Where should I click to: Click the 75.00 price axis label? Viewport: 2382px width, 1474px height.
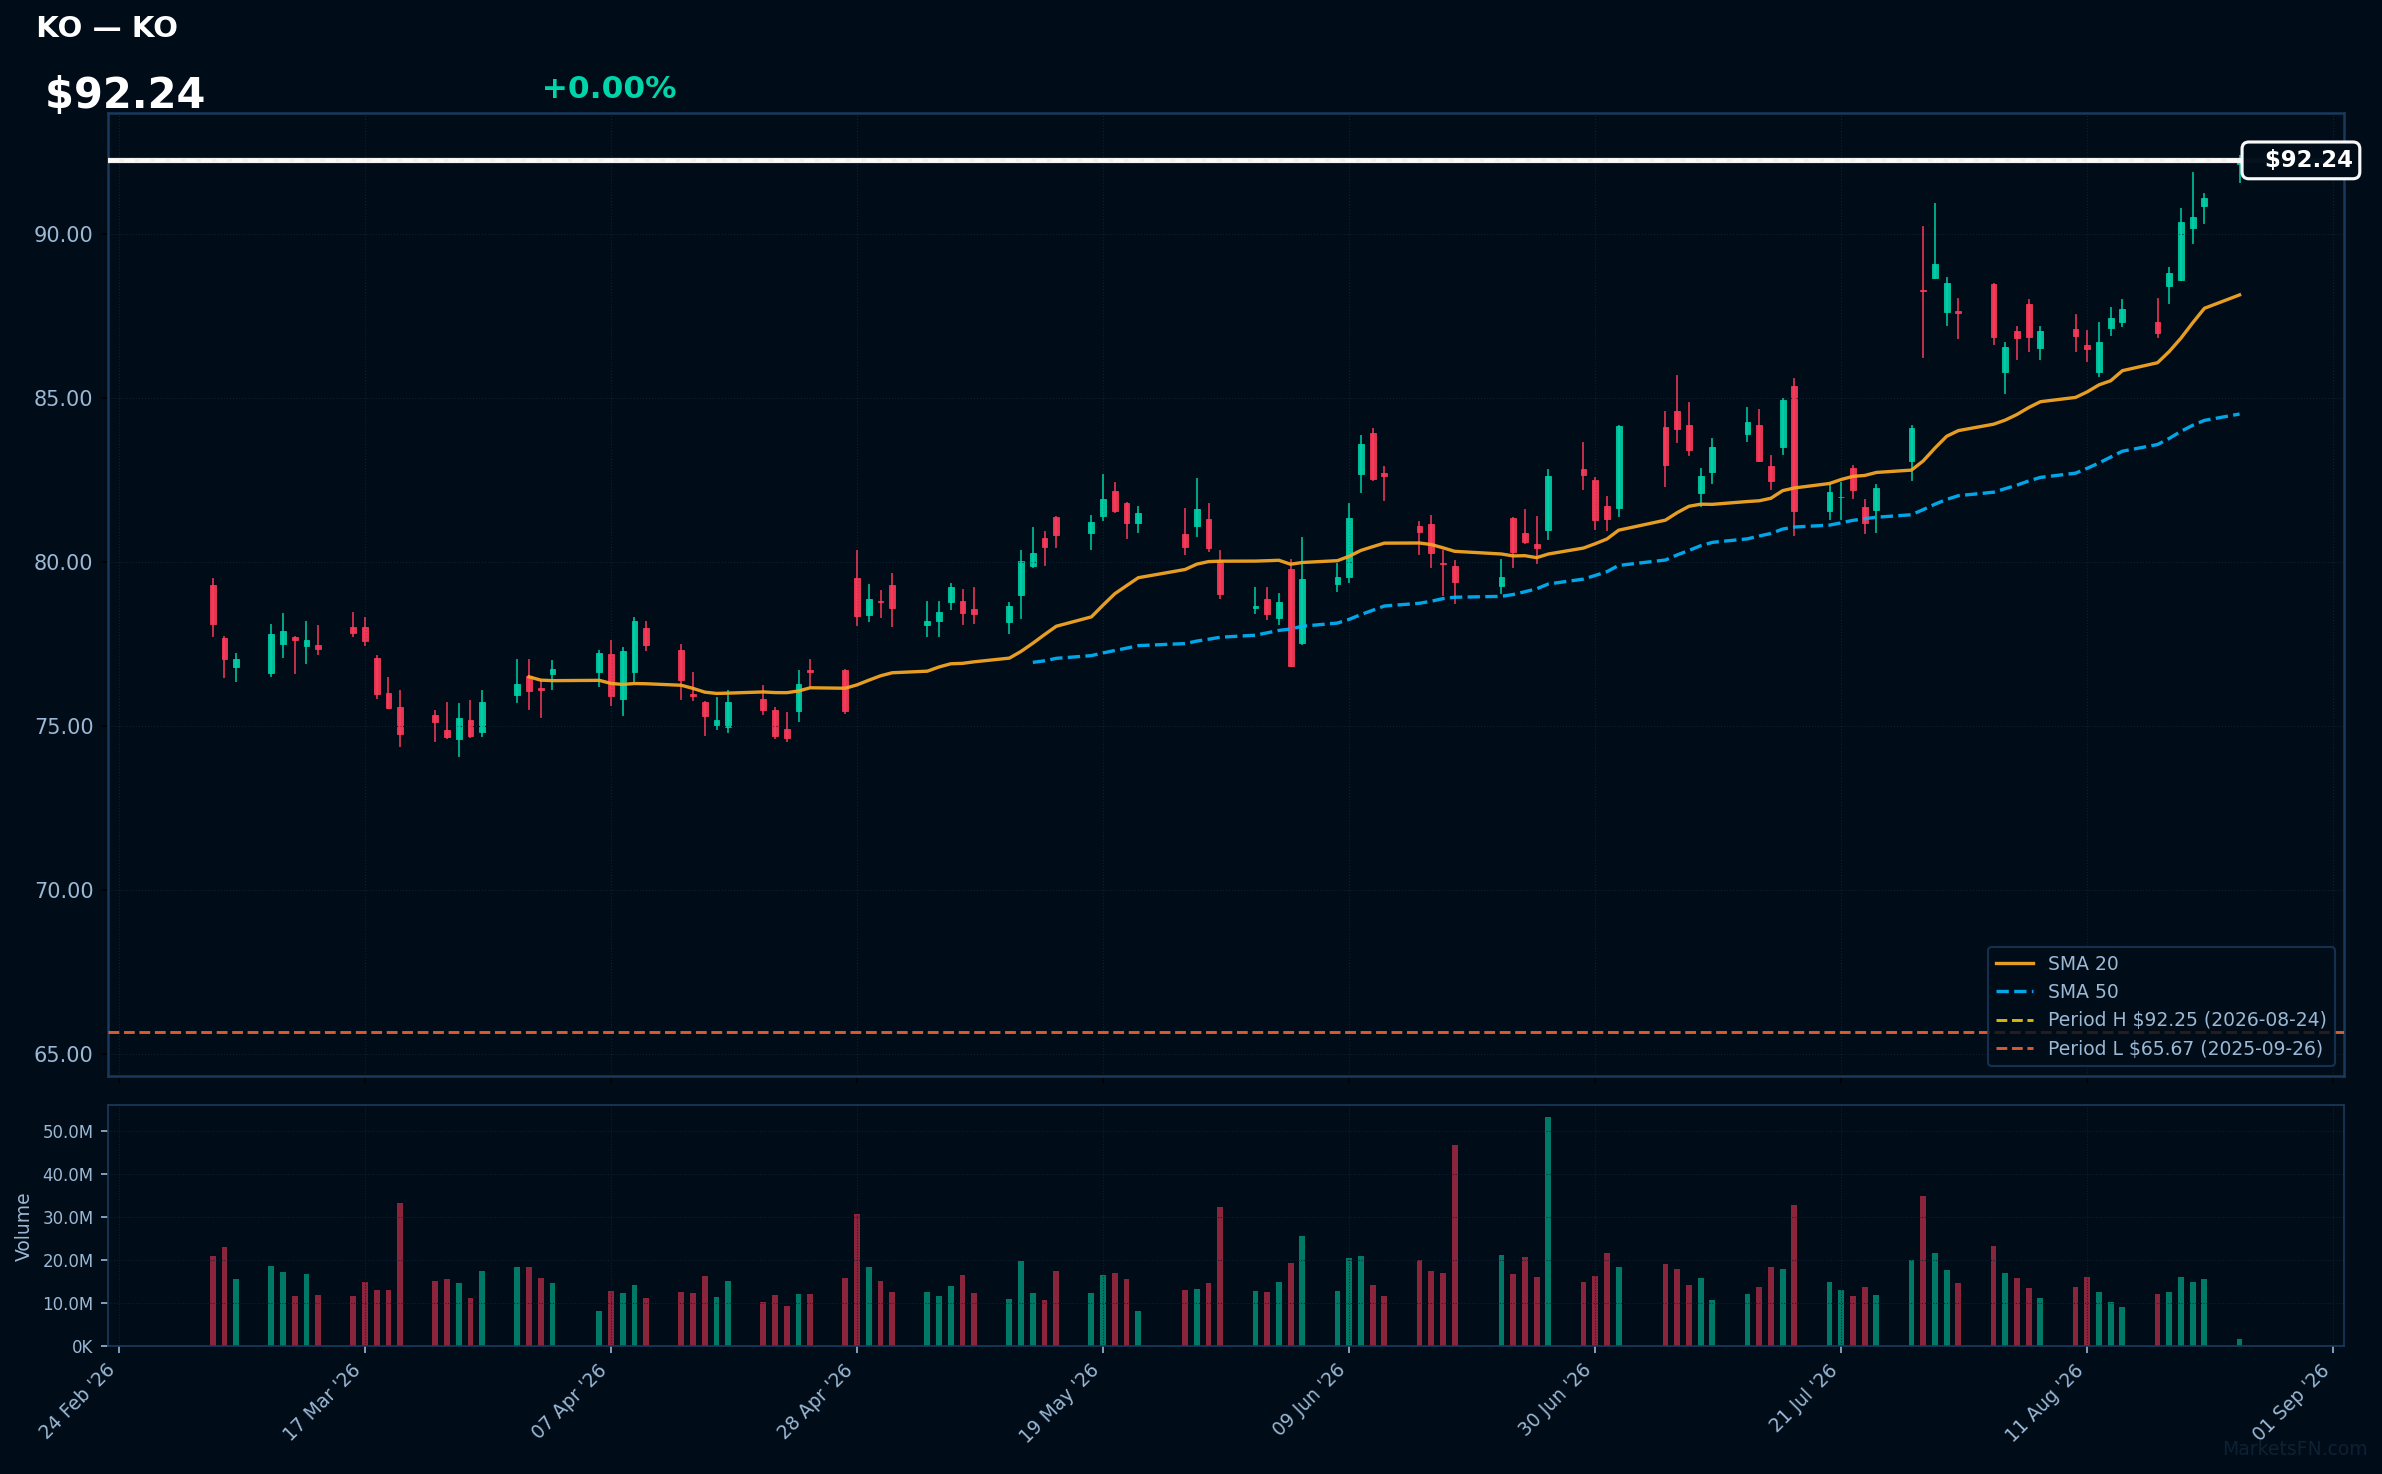(63, 726)
